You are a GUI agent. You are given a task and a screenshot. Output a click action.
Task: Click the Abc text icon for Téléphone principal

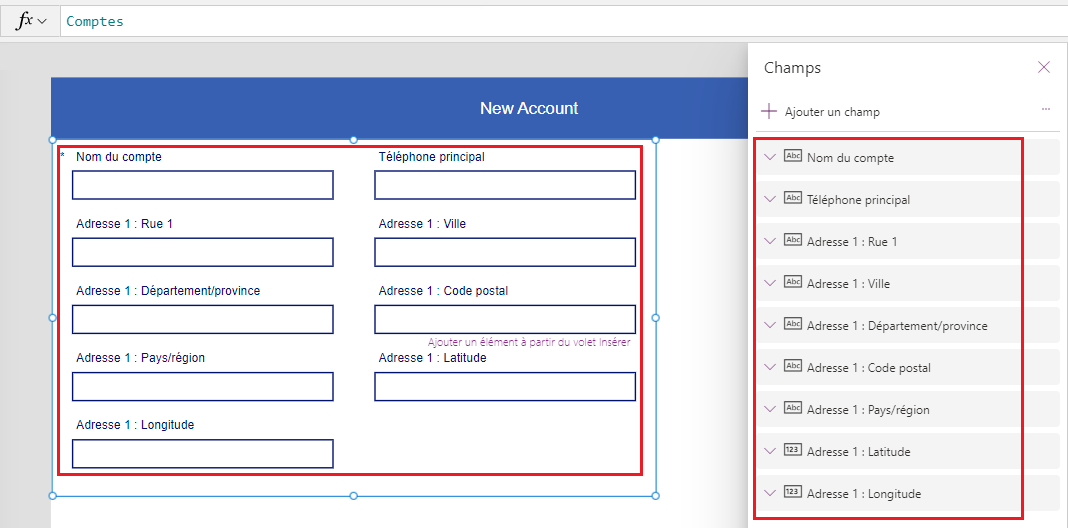[x=793, y=198]
